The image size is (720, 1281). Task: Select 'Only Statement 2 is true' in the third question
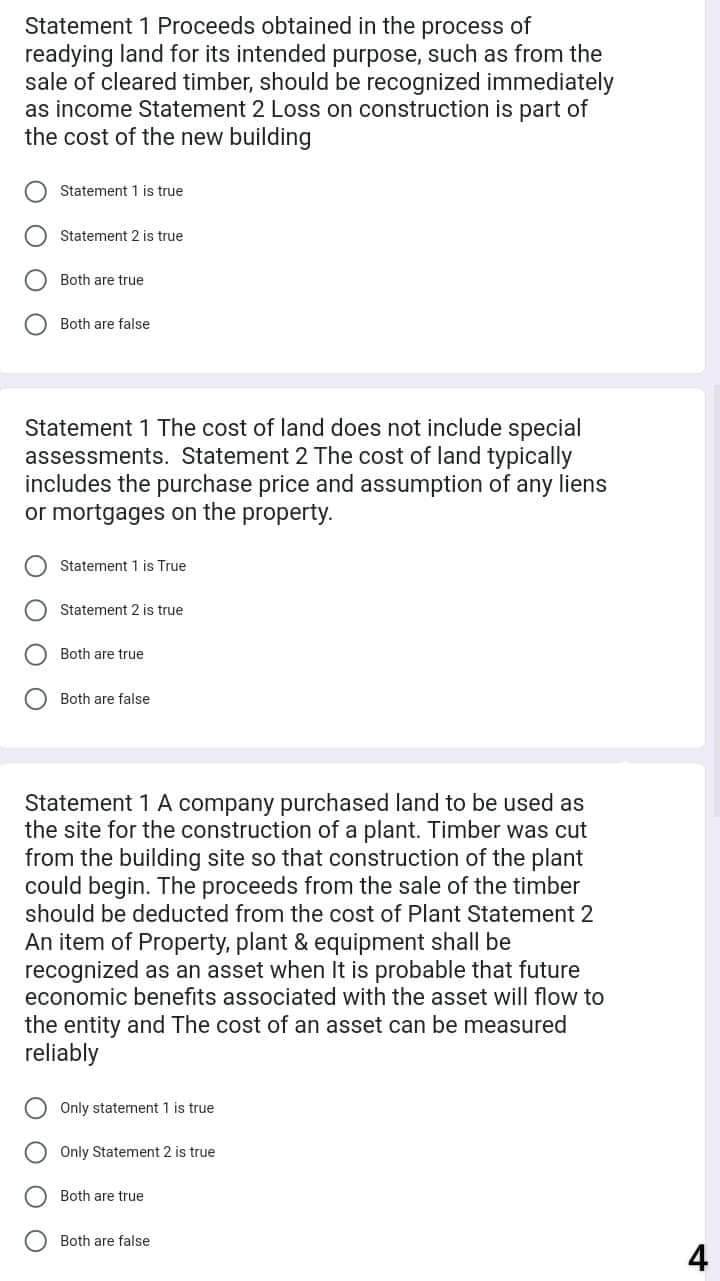click(x=36, y=1152)
